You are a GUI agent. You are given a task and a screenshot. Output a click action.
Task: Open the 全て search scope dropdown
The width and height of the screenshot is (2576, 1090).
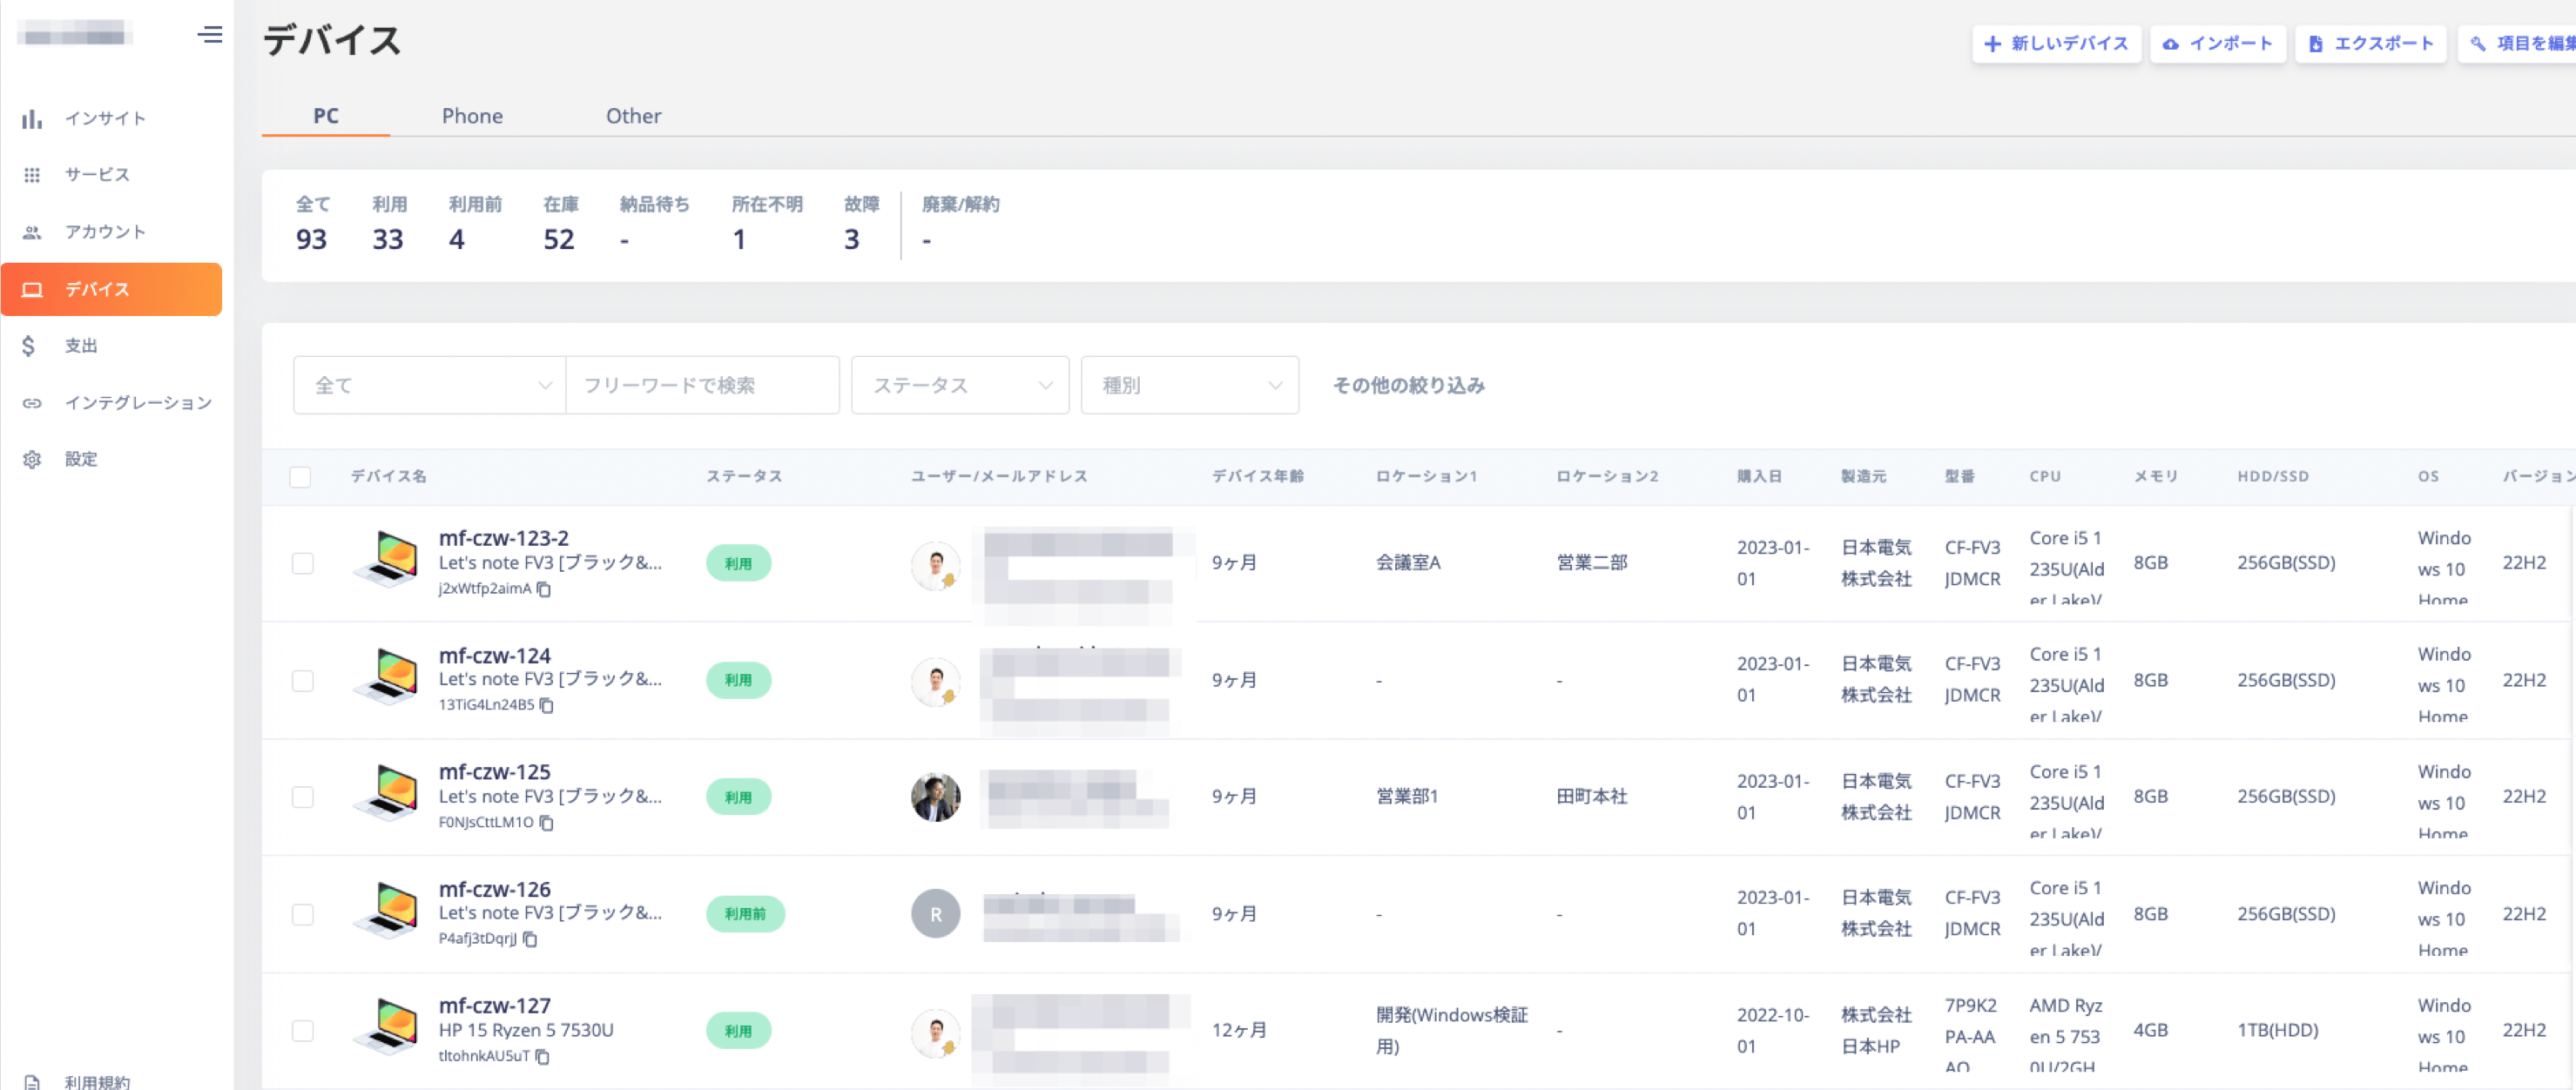pos(430,385)
